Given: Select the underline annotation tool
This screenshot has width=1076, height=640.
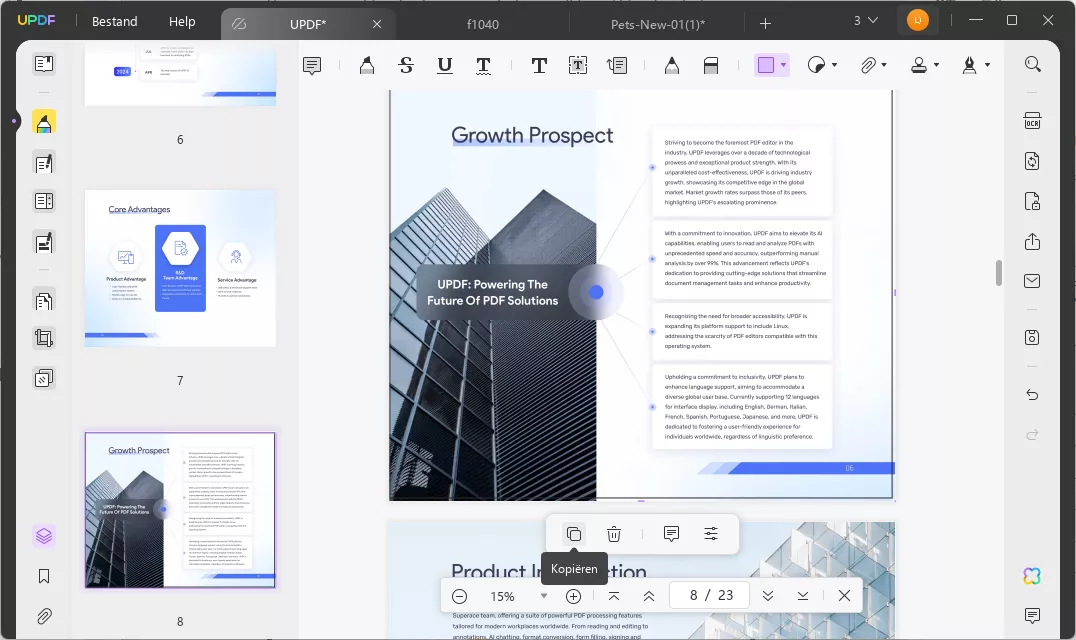Looking at the screenshot, I should click(x=445, y=66).
